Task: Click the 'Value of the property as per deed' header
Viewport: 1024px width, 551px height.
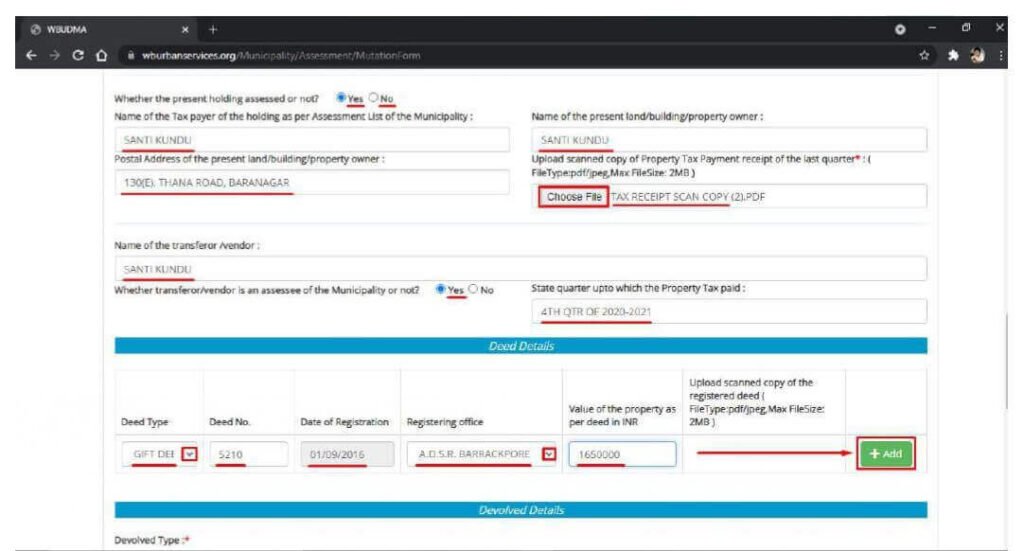Action: [622, 415]
